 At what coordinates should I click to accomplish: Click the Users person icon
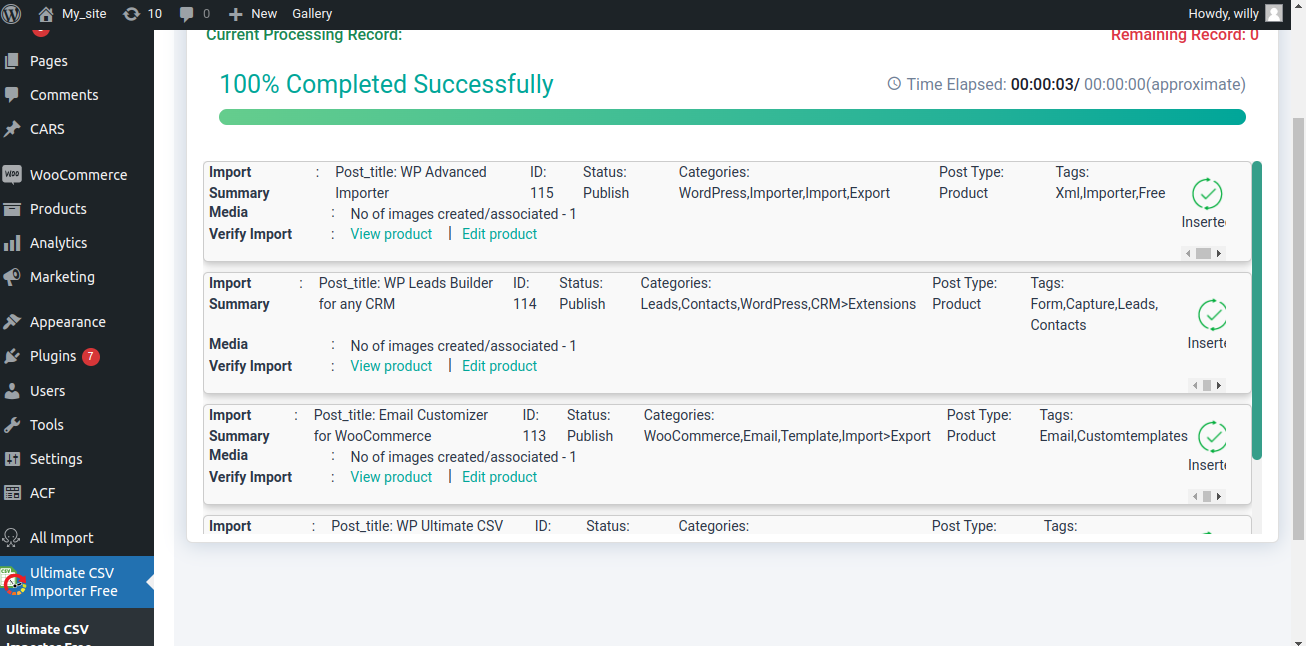[x=12, y=391]
